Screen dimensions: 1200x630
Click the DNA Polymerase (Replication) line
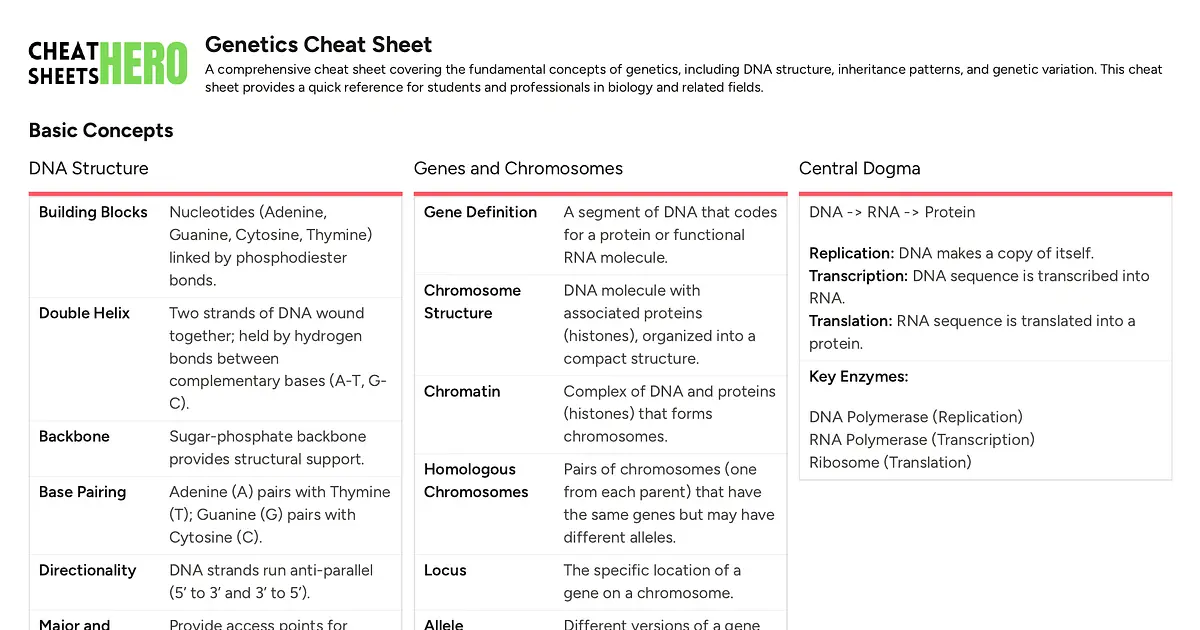click(915, 417)
